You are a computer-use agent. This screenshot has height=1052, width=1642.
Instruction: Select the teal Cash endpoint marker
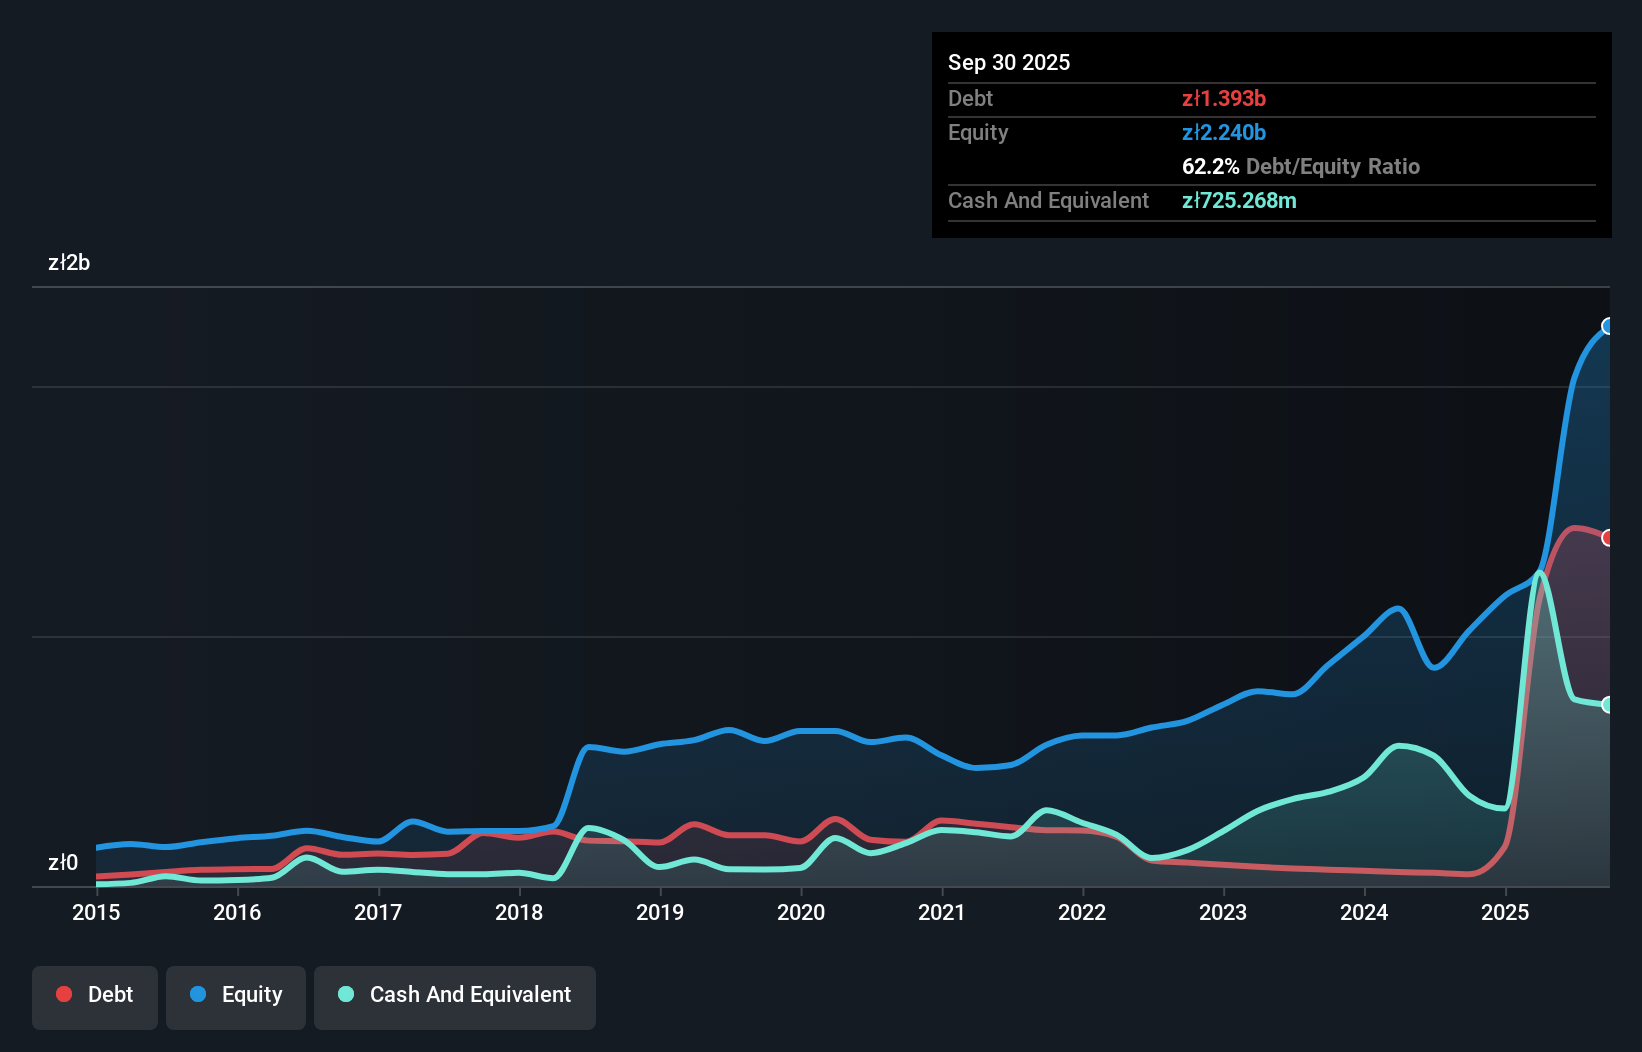(x=1607, y=705)
